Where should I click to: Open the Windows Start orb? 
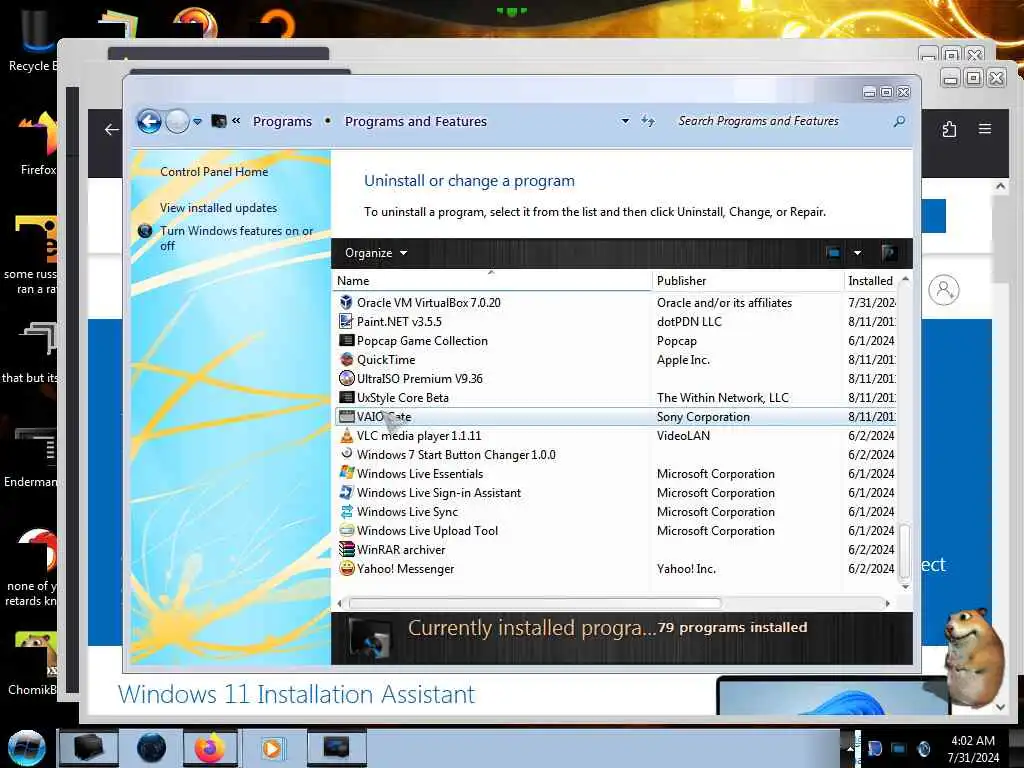click(x=27, y=748)
